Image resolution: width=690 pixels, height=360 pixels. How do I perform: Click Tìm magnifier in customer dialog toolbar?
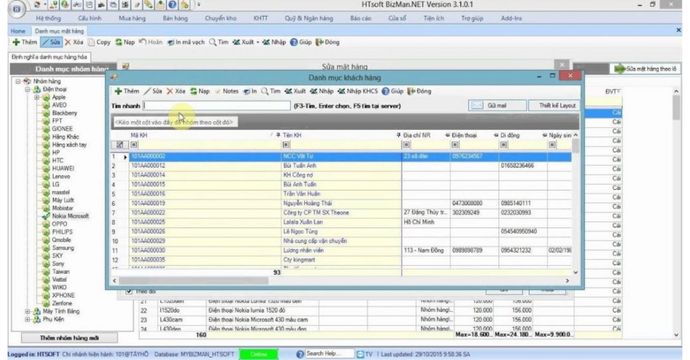[x=265, y=91]
